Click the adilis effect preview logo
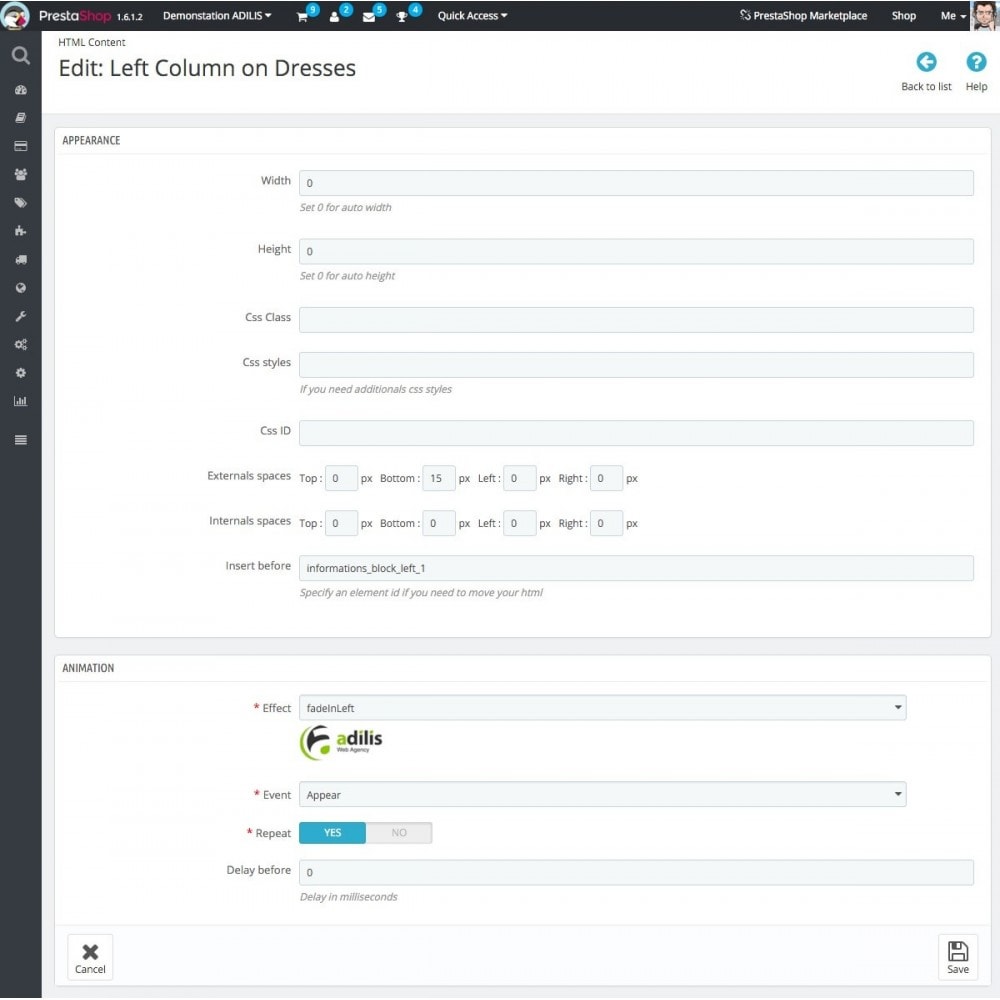The width and height of the screenshot is (1000, 1000). point(341,742)
